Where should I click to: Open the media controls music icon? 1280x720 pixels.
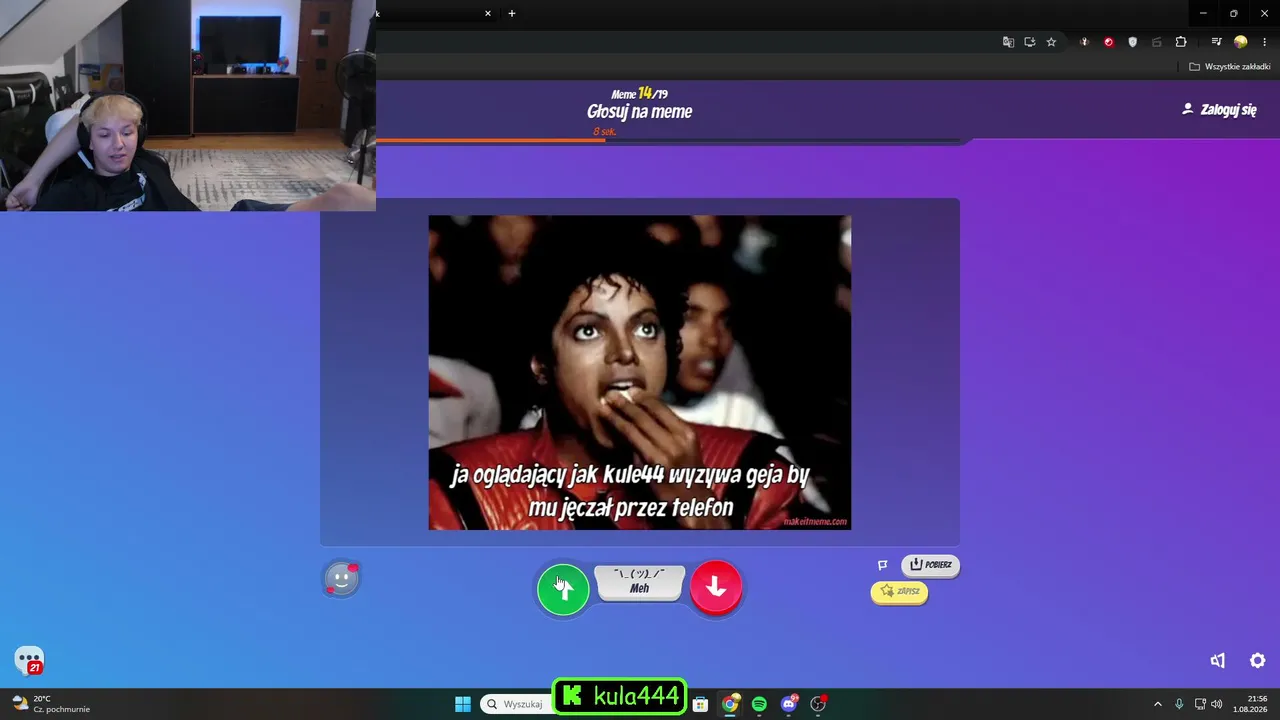1216,42
